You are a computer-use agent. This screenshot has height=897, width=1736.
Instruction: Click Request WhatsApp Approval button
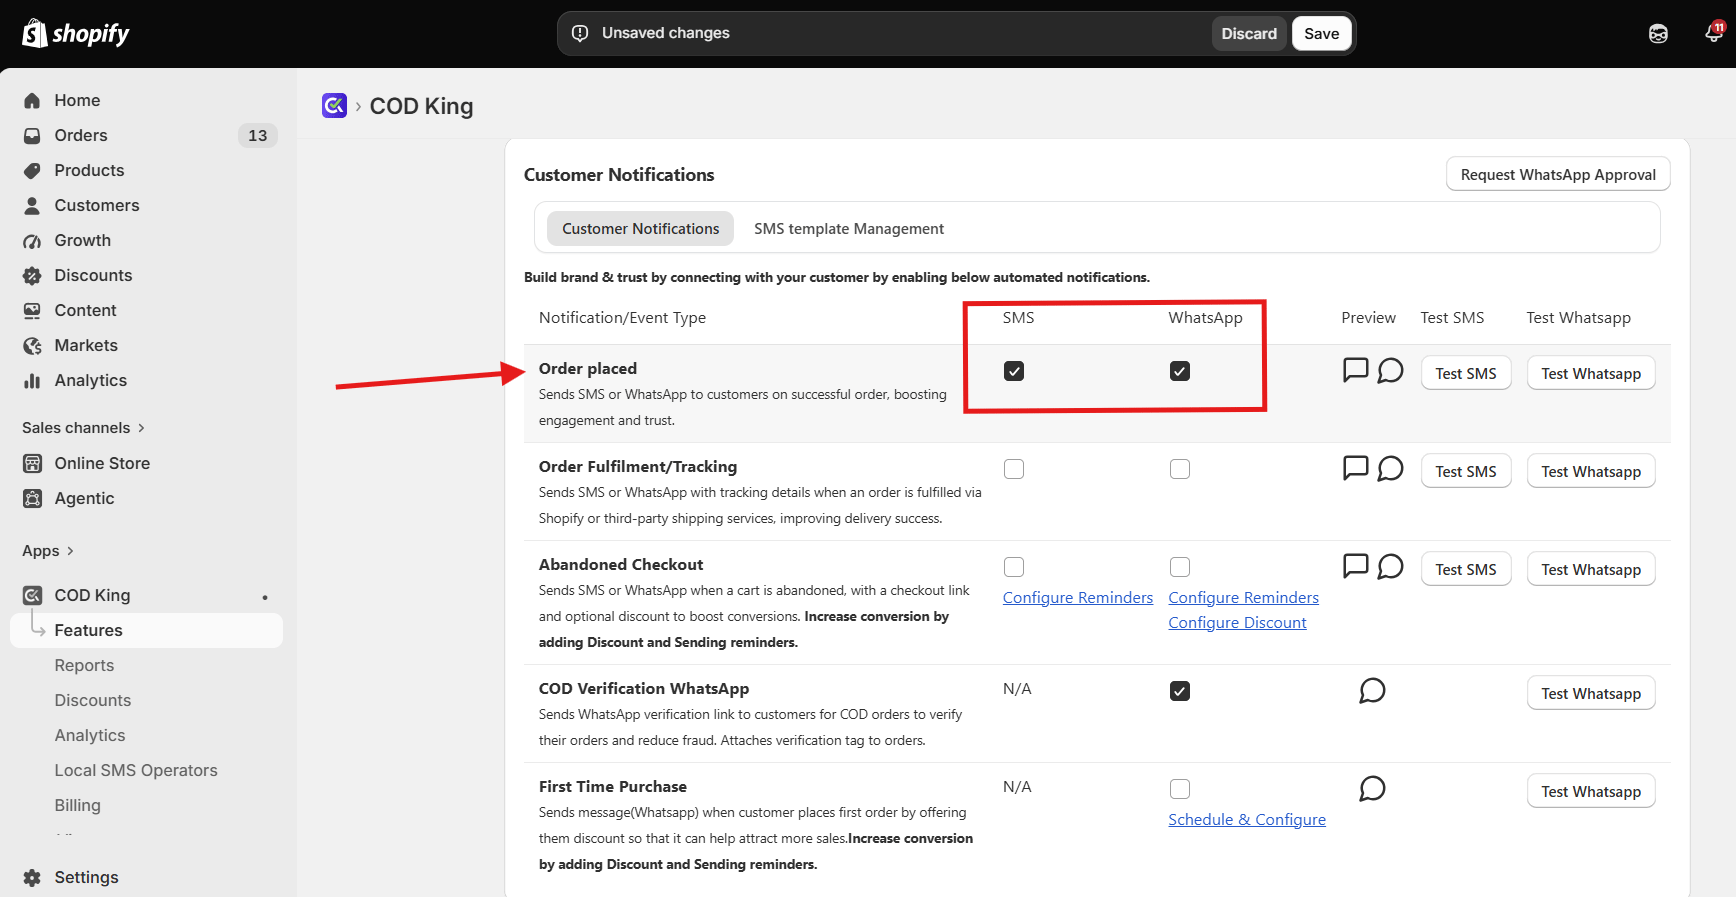[x=1558, y=174]
